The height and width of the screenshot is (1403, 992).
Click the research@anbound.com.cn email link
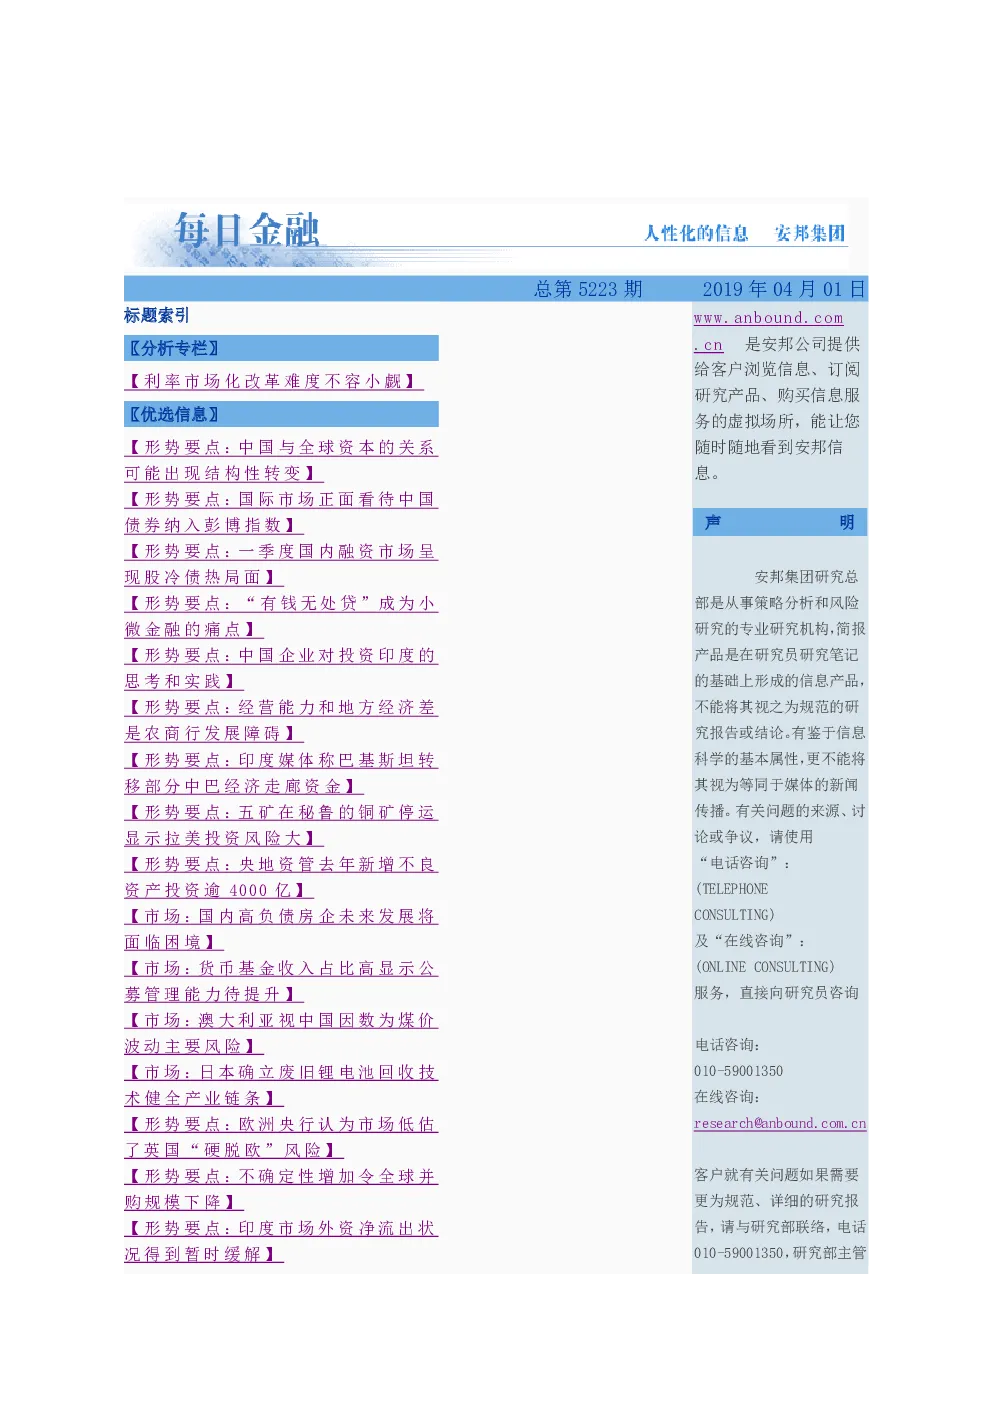(x=780, y=1123)
